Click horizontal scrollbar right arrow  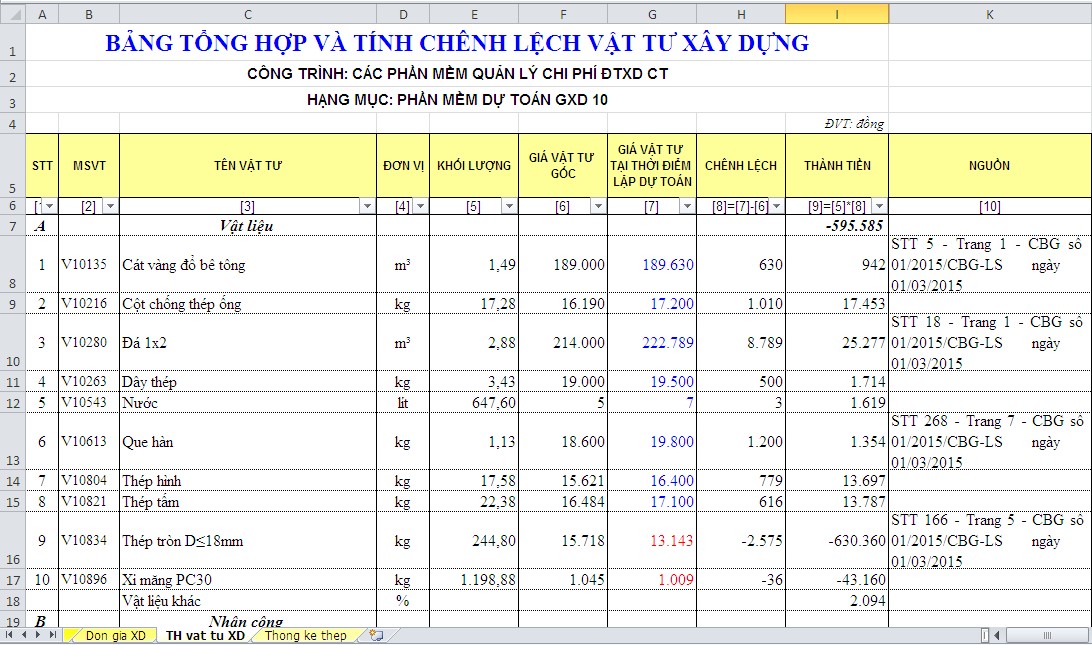coord(1084,635)
